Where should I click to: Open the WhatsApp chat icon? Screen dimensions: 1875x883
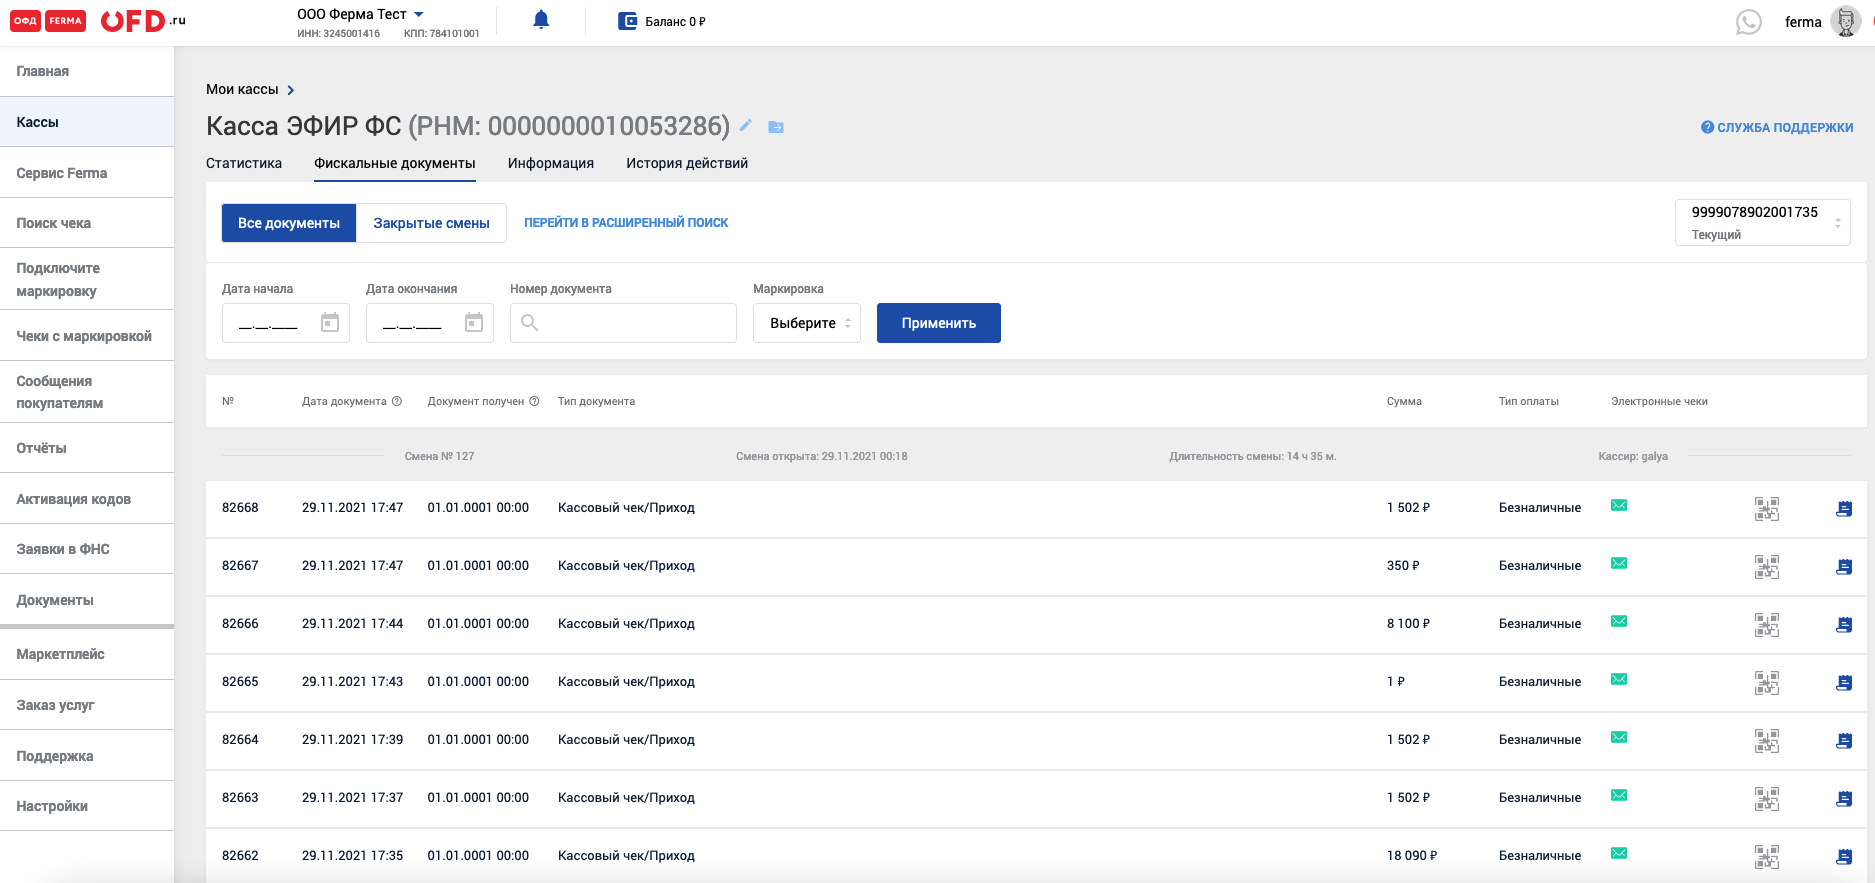pos(1748,22)
